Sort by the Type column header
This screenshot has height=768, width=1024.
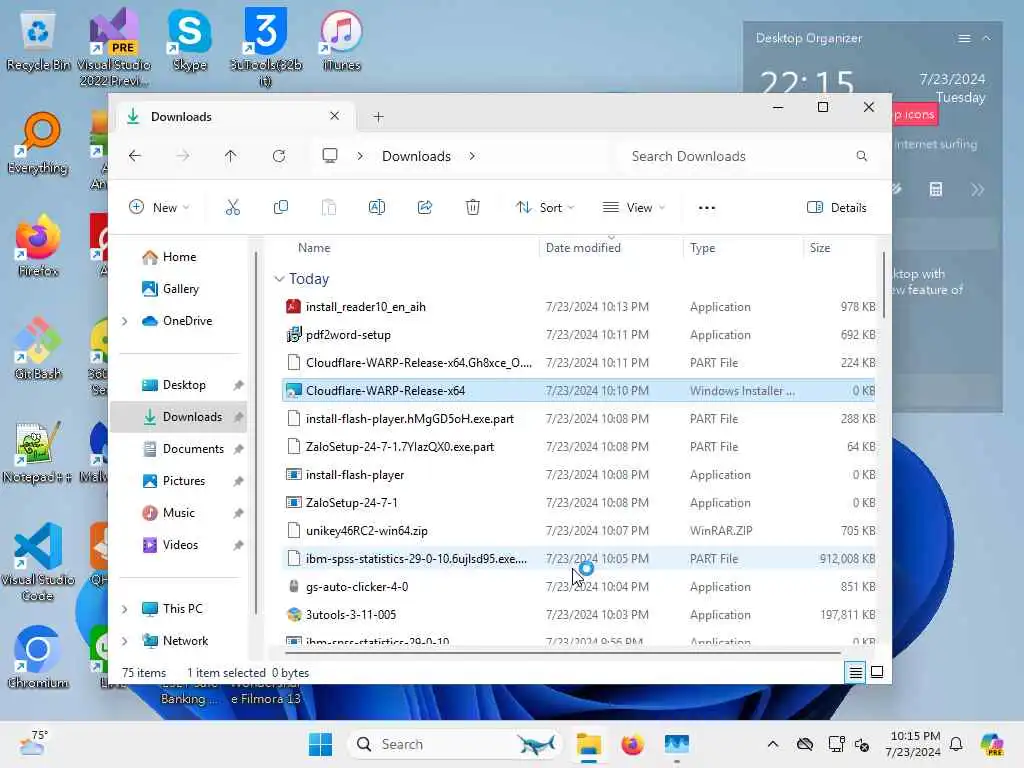point(743,248)
